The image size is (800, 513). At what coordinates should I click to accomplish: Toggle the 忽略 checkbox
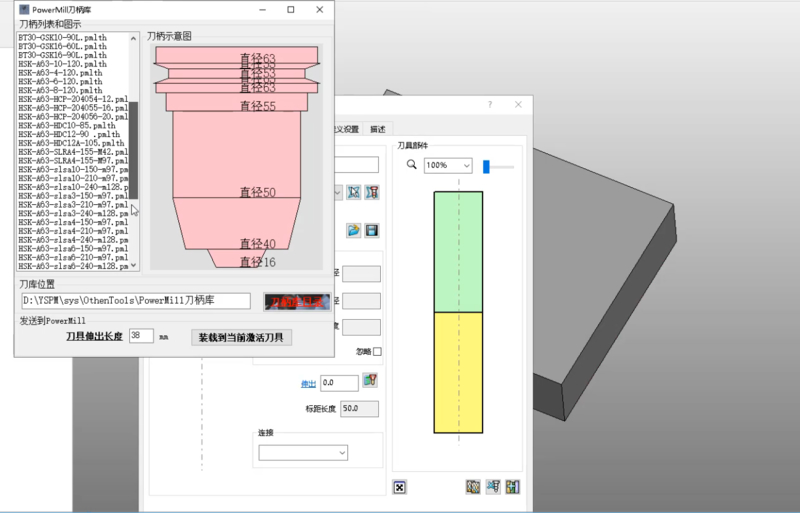(377, 352)
